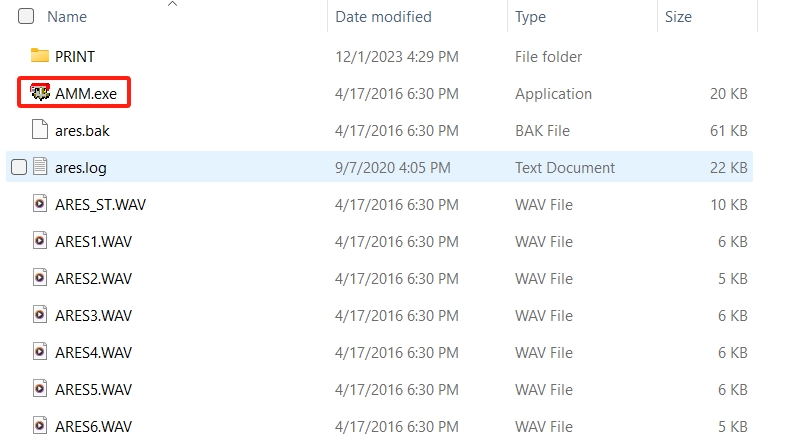Screen dimensions: 805x437
Task: Click the PRINT folder icon
Action: tap(40, 56)
